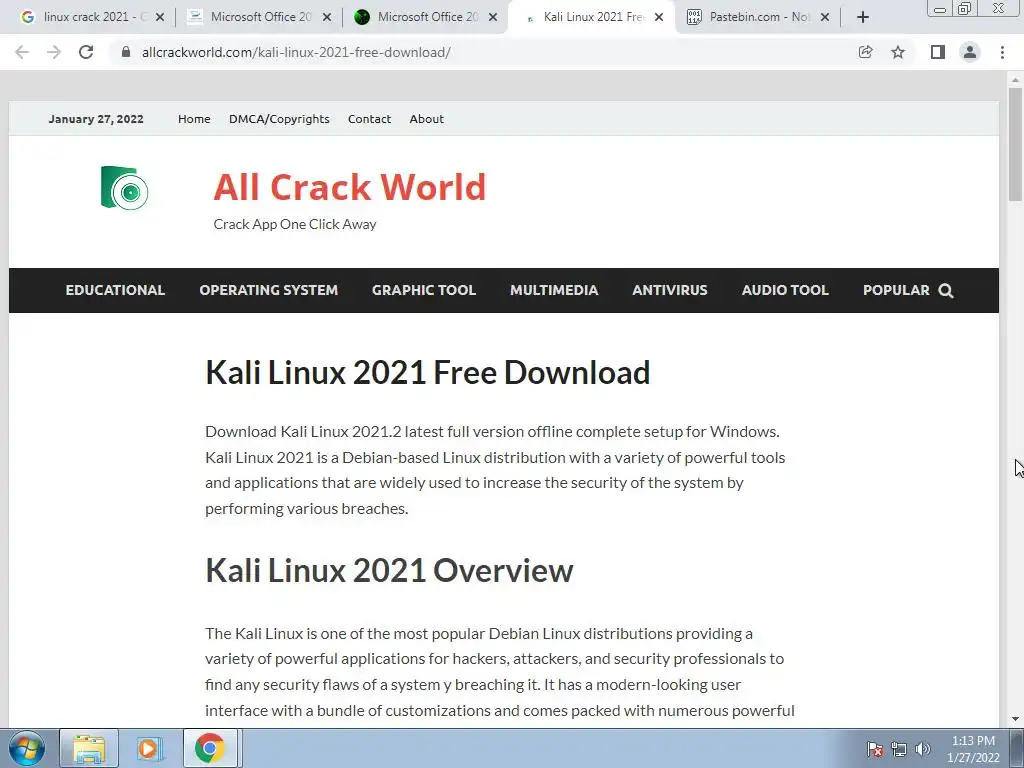The width and height of the screenshot is (1024, 768).
Task: Click the address bar URL field
Action: click(x=483, y=52)
